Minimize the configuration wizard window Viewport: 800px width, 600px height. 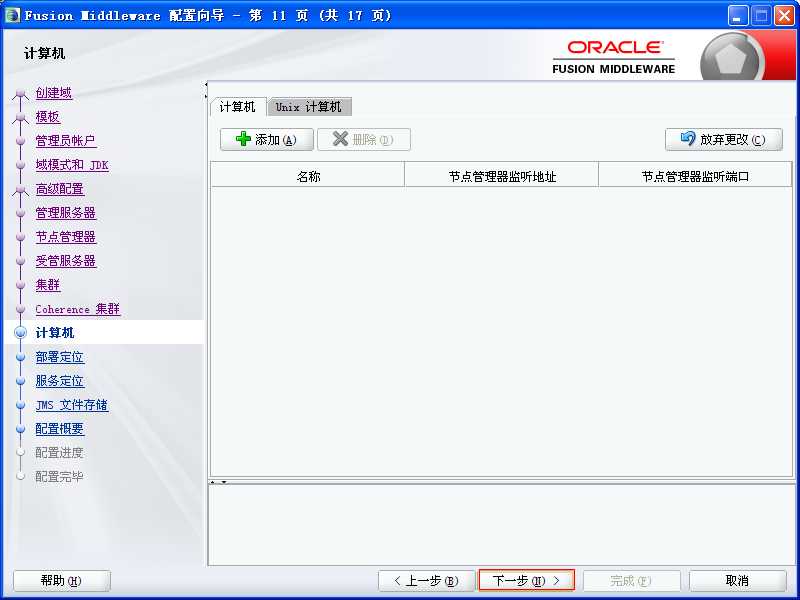pyautogui.click(x=737, y=16)
